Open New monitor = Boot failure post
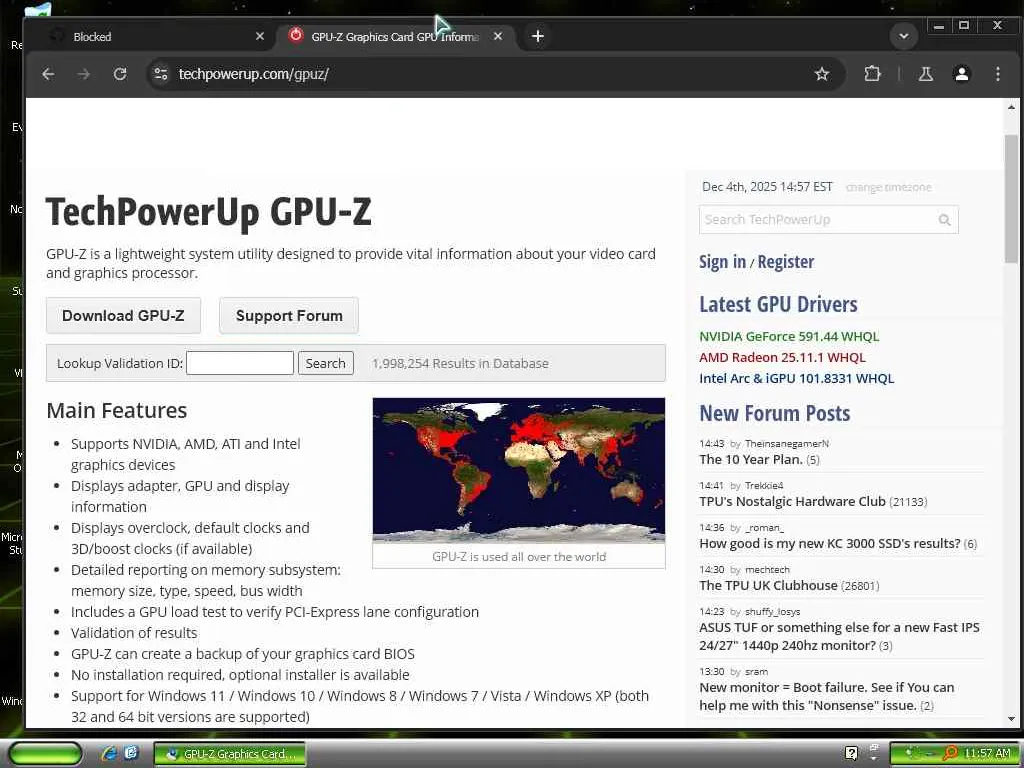This screenshot has width=1024, height=768. tap(827, 696)
